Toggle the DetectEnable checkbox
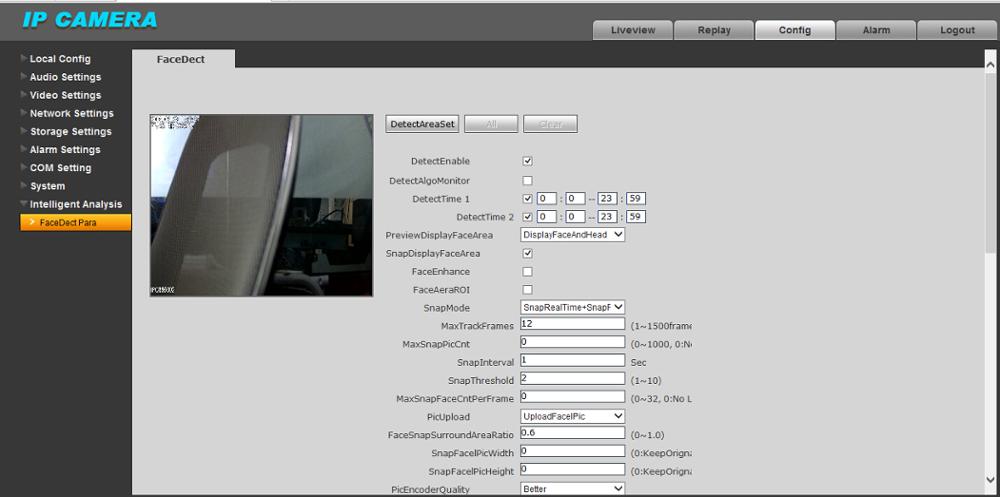The width and height of the screenshot is (1000, 497). tap(527, 161)
